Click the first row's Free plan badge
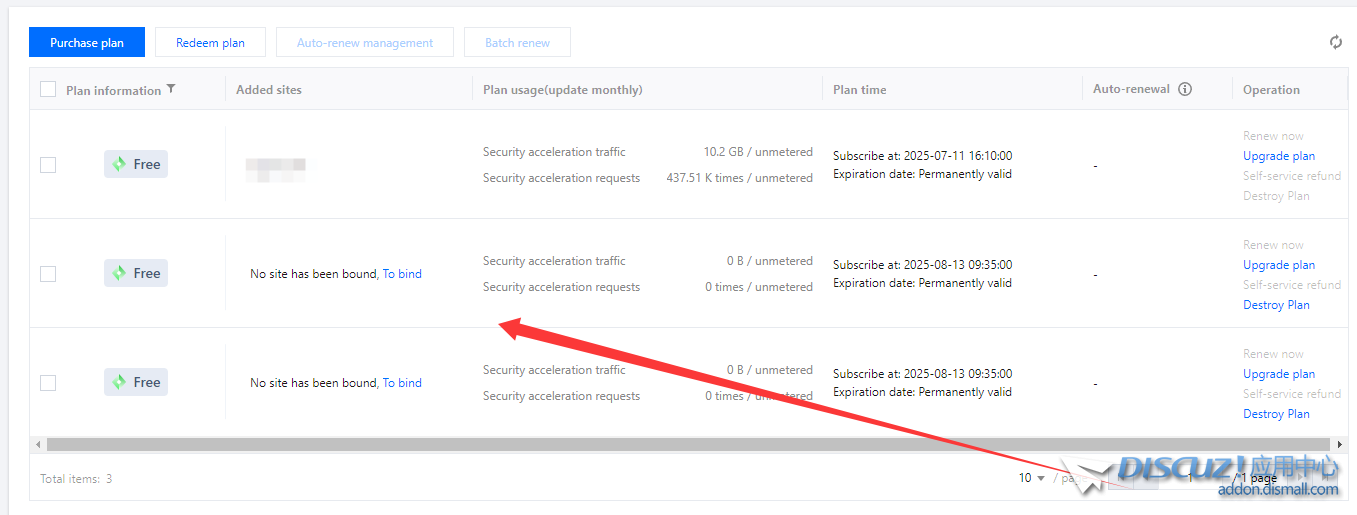Viewport: 1357px width, 515px height. click(x=136, y=164)
